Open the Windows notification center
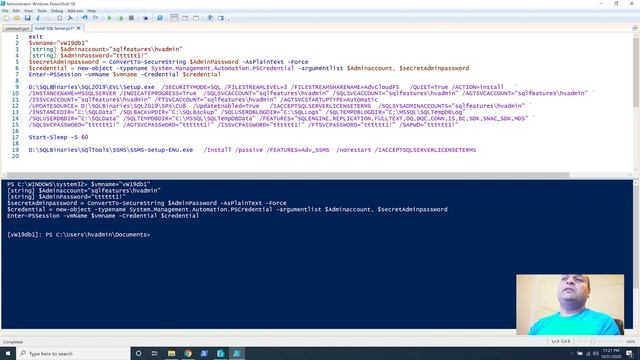The width and height of the screenshot is (640, 360). click(630, 353)
